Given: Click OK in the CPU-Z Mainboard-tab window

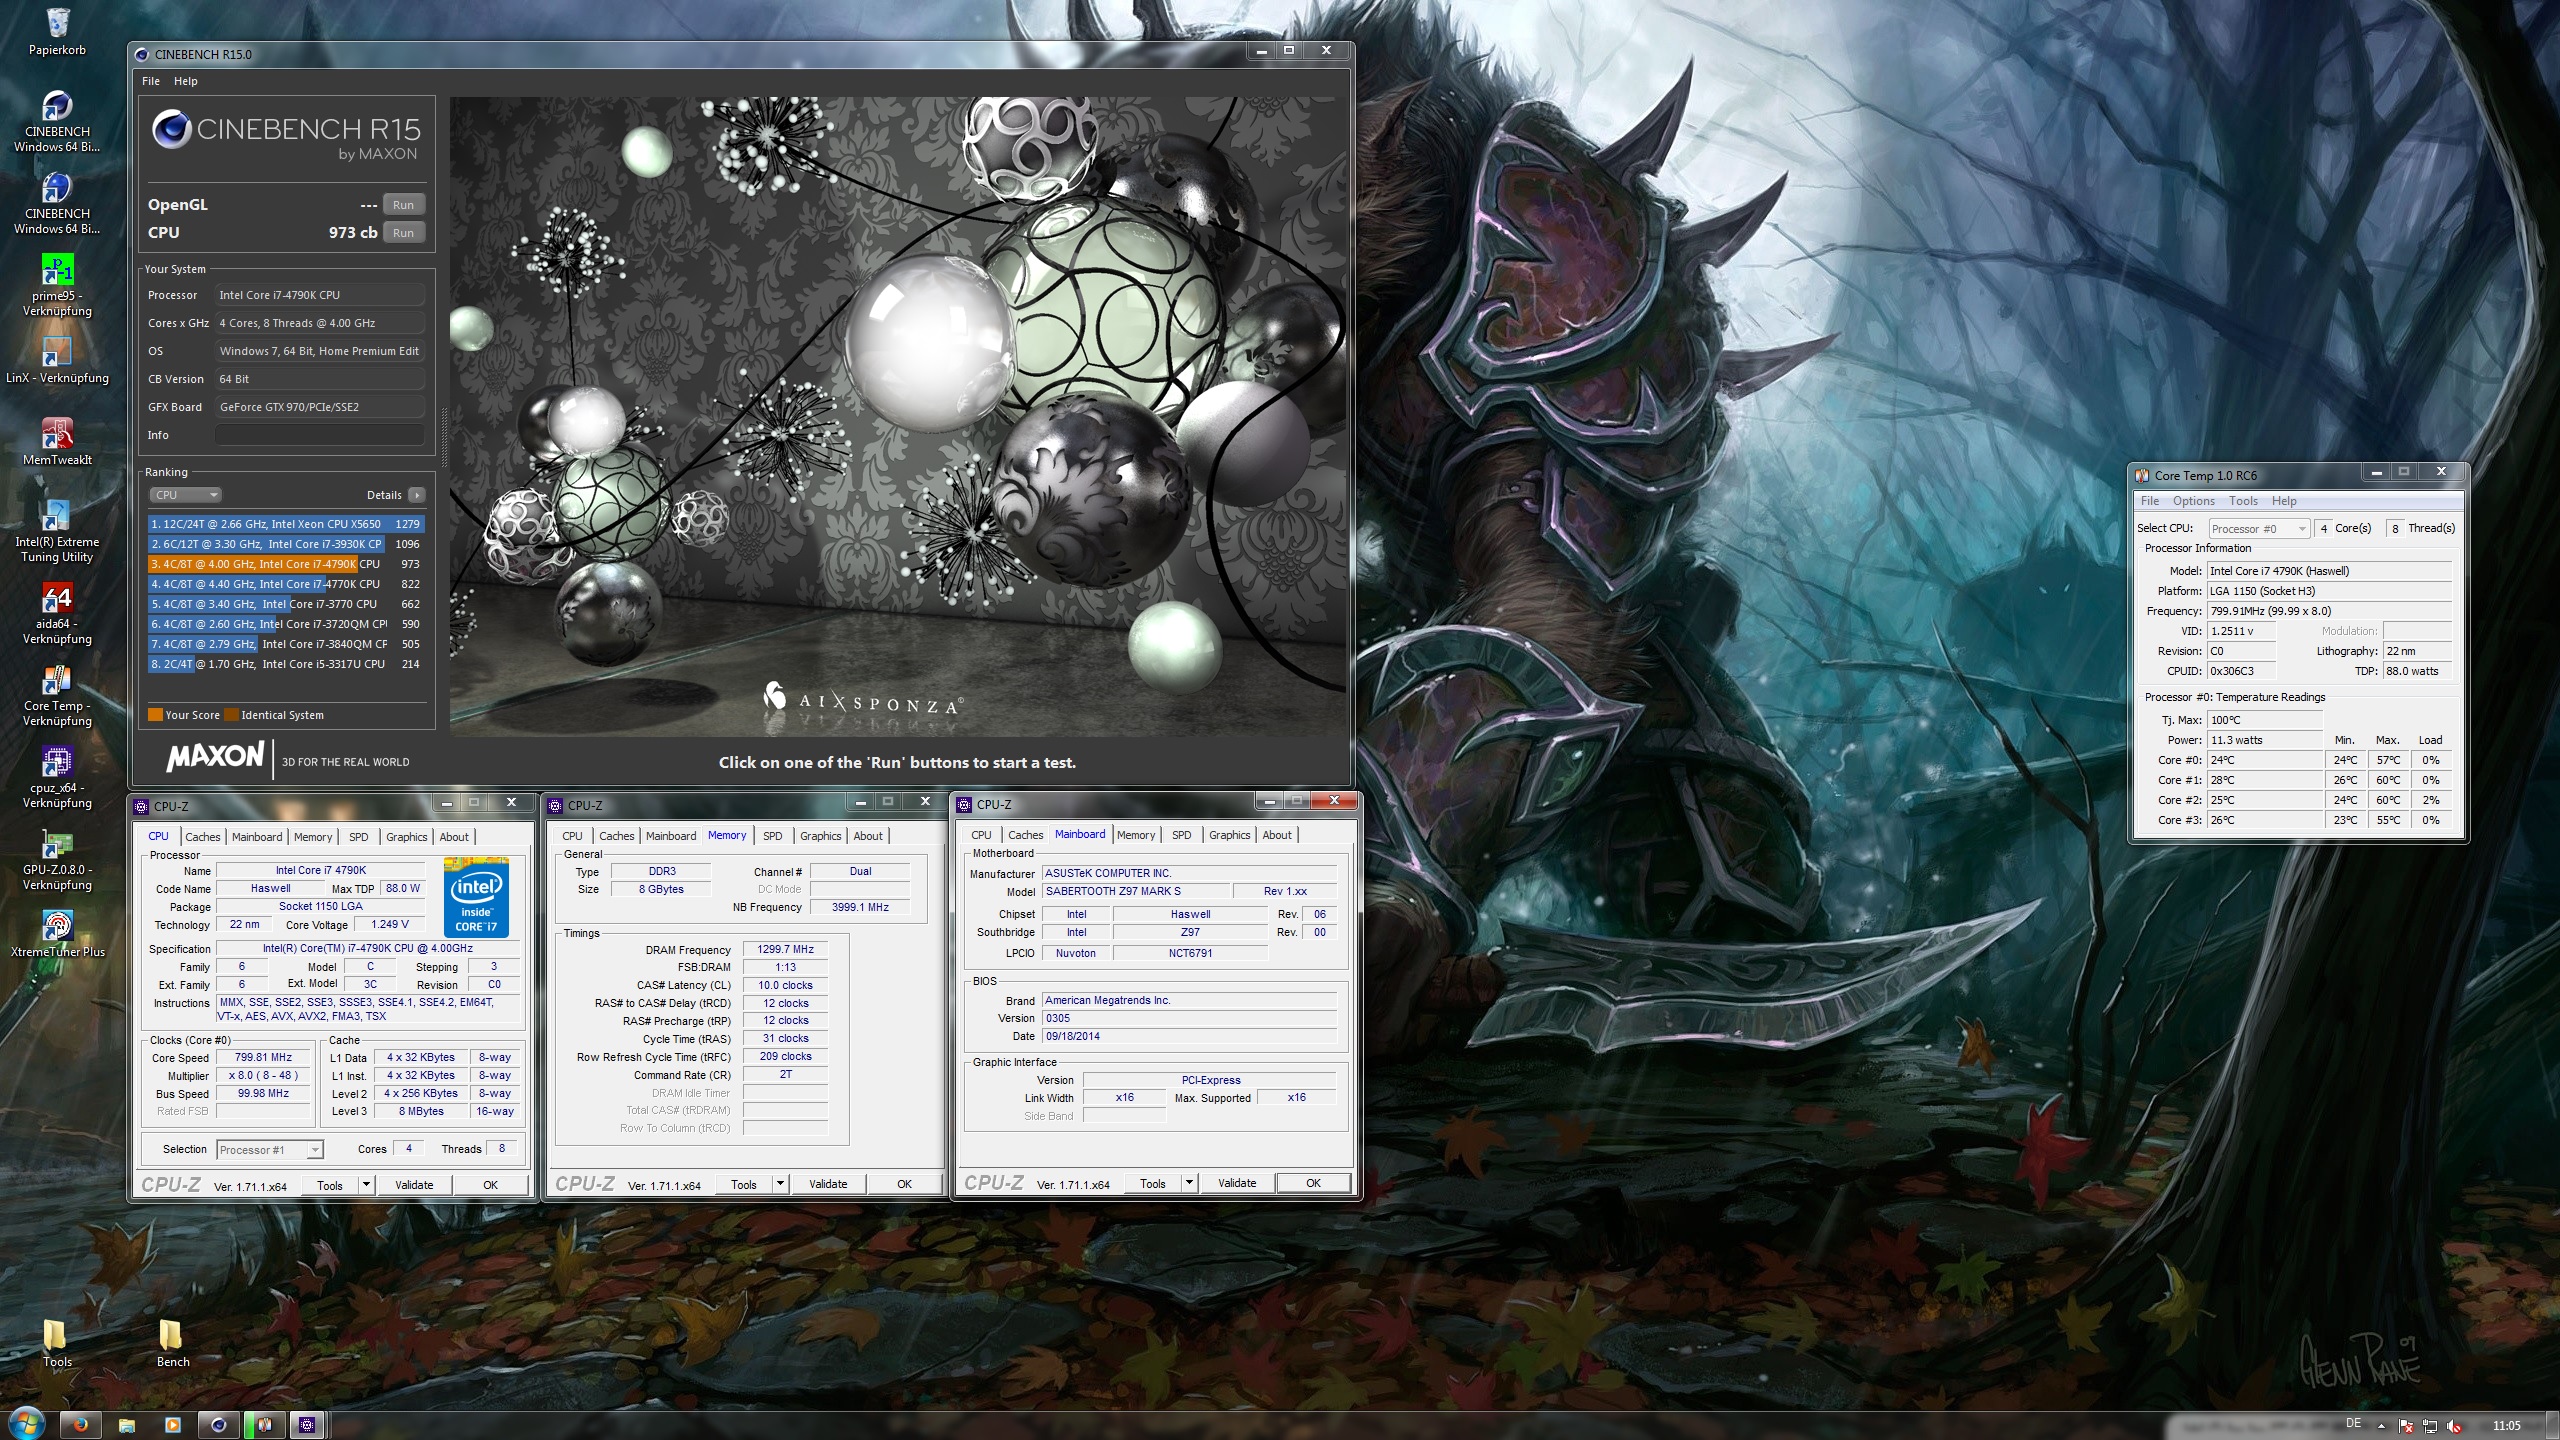Looking at the screenshot, I should [1313, 1183].
